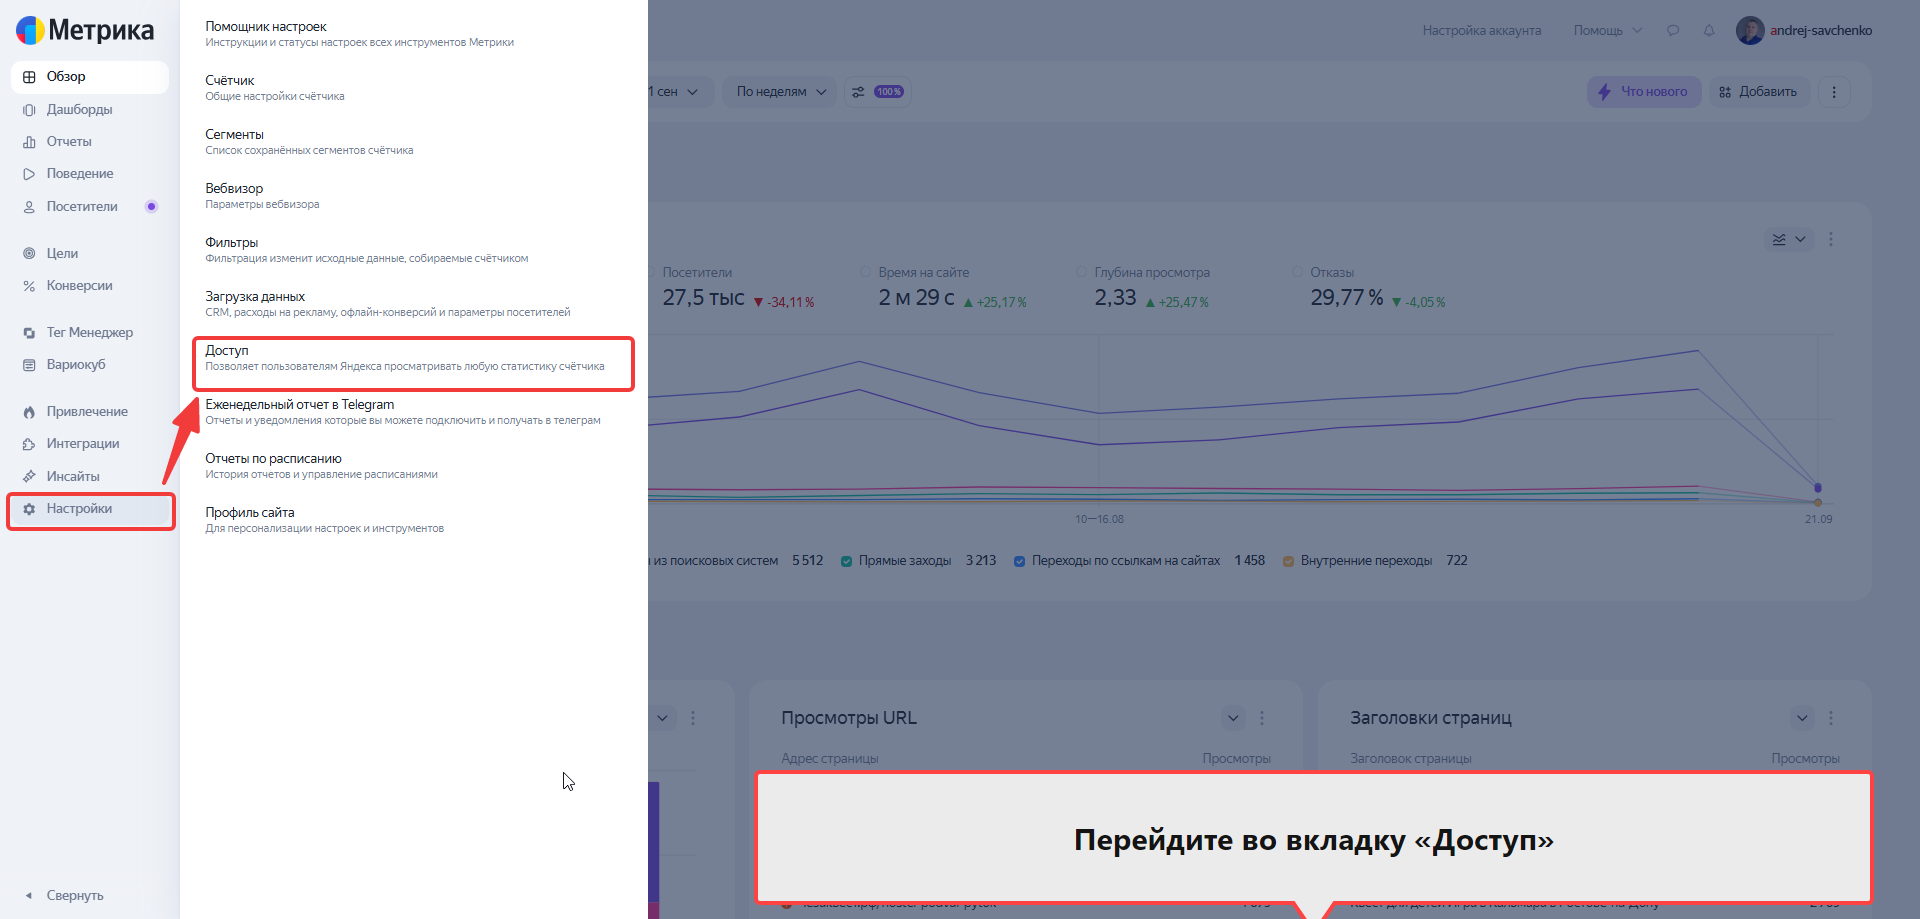
Task: Collapse the sidebar with Свернуть
Action: coord(65,896)
